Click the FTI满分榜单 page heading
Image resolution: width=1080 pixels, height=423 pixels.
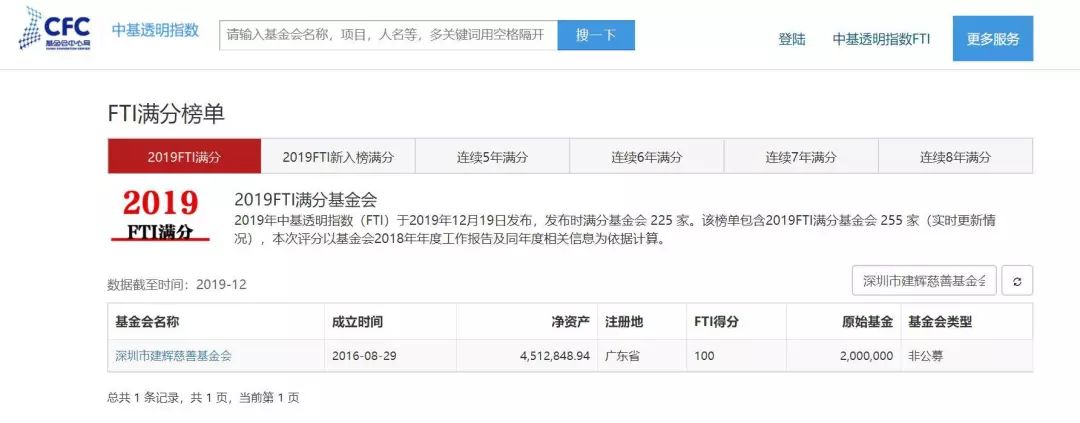(x=166, y=114)
